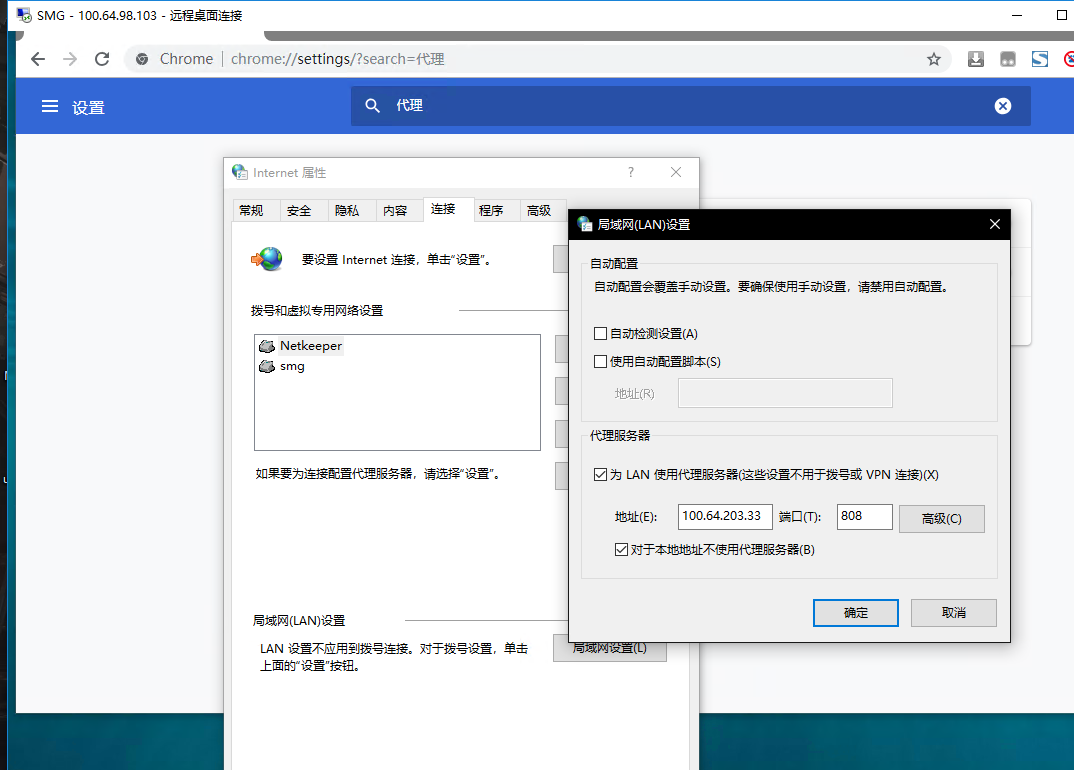Select the smg dial-up connection
Viewport: 1074px width, 770px height.
point(282,367)
